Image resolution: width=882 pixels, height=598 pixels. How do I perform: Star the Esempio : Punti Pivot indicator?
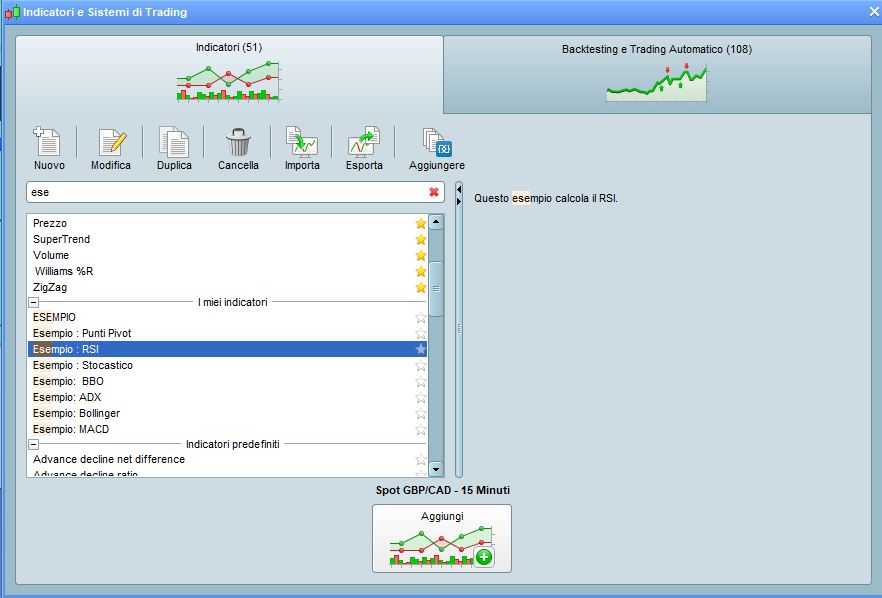tap(421, 334)
